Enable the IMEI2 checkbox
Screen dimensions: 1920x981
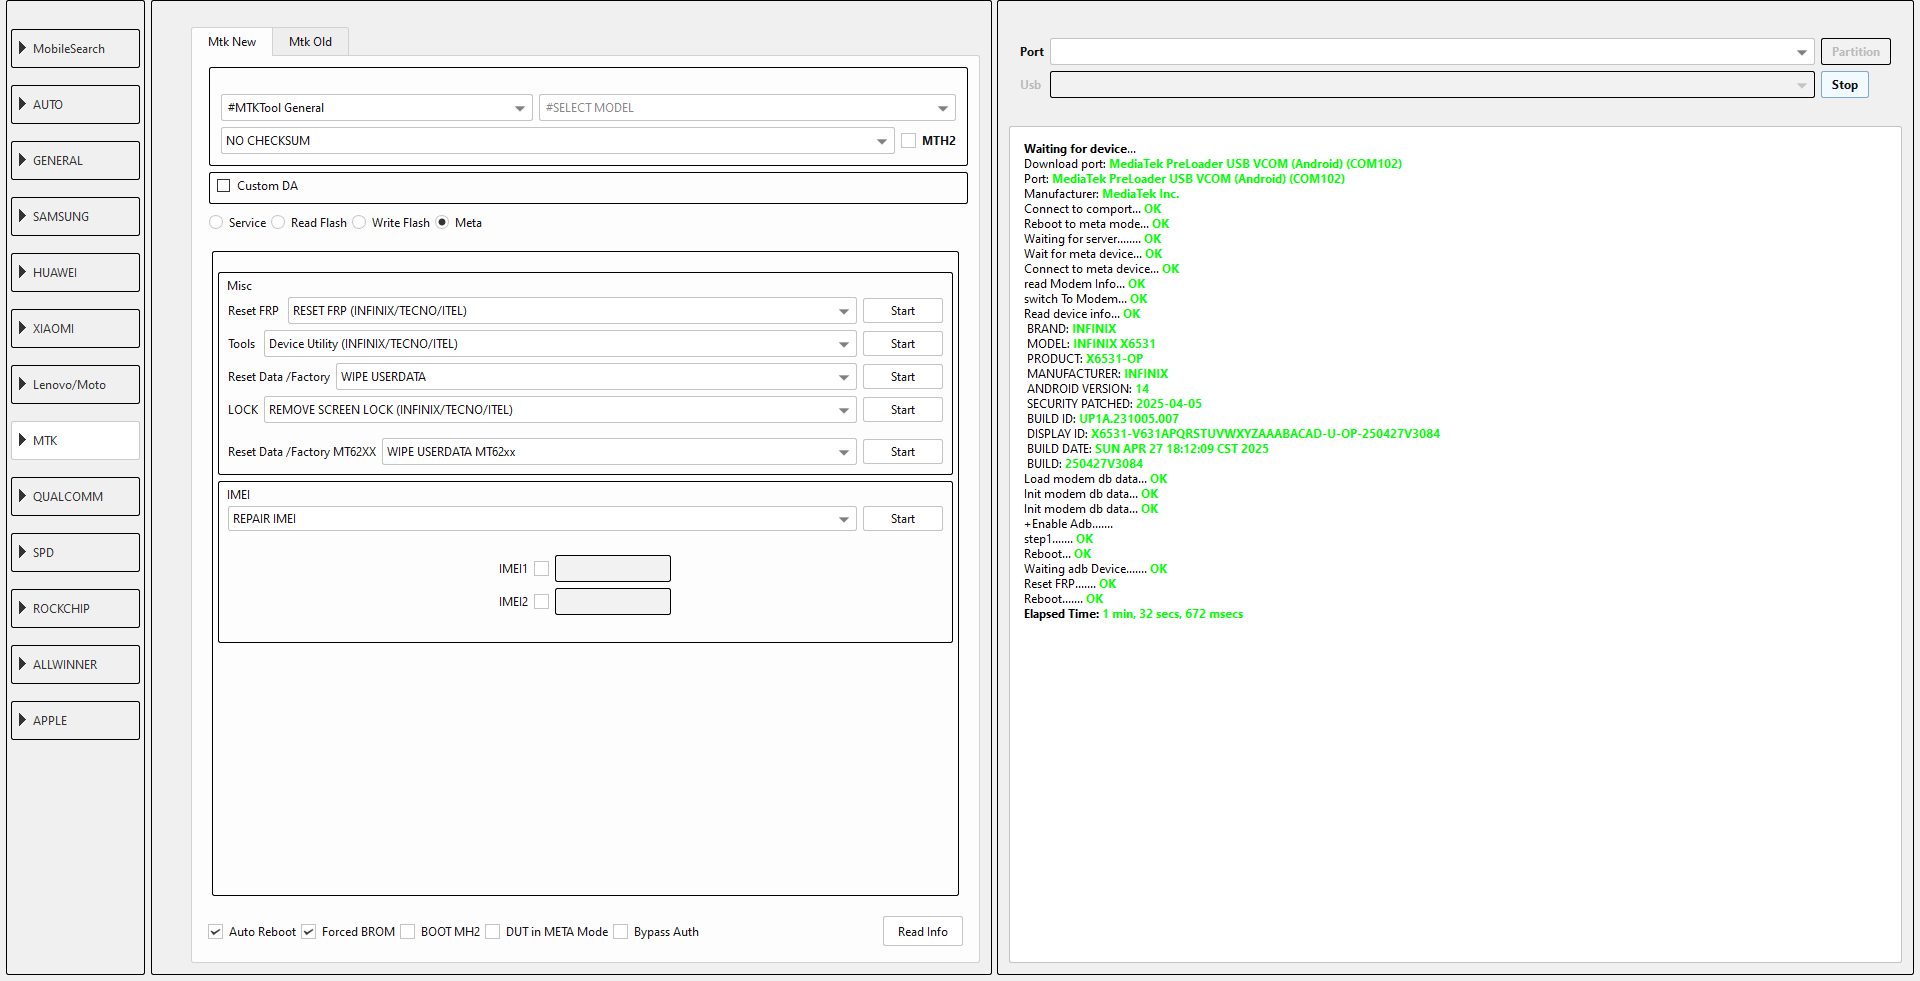pos(541,601)
